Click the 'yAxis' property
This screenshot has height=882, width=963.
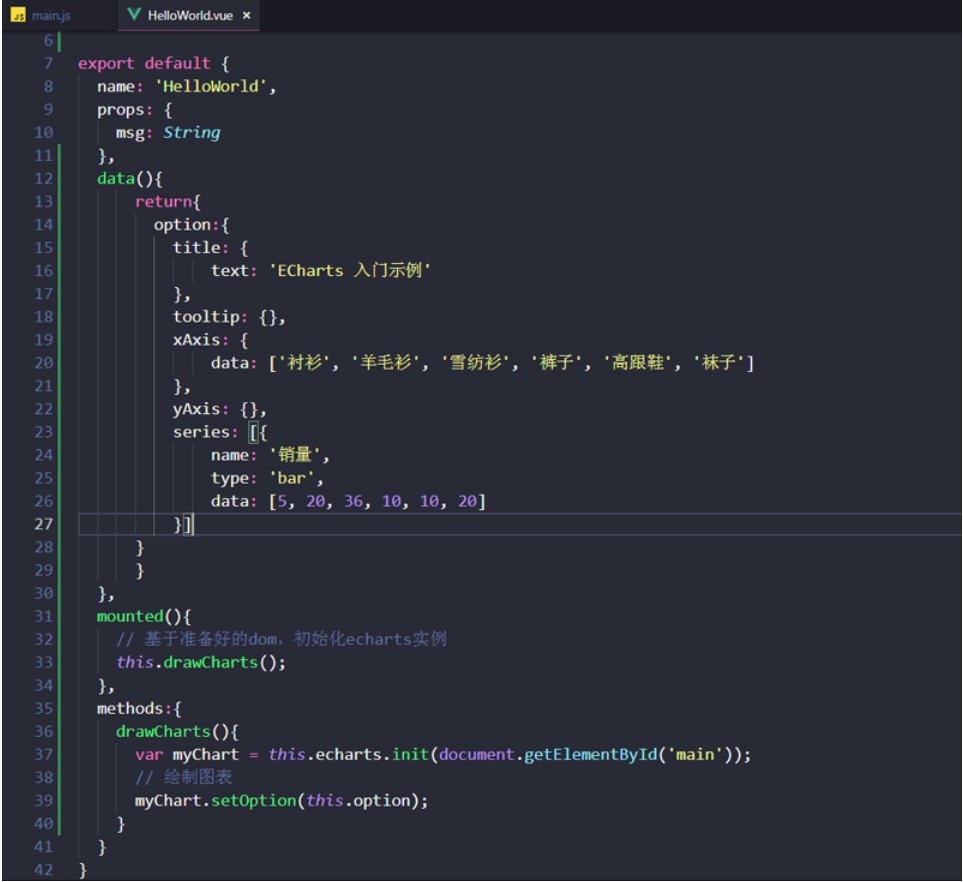[197, 409]
